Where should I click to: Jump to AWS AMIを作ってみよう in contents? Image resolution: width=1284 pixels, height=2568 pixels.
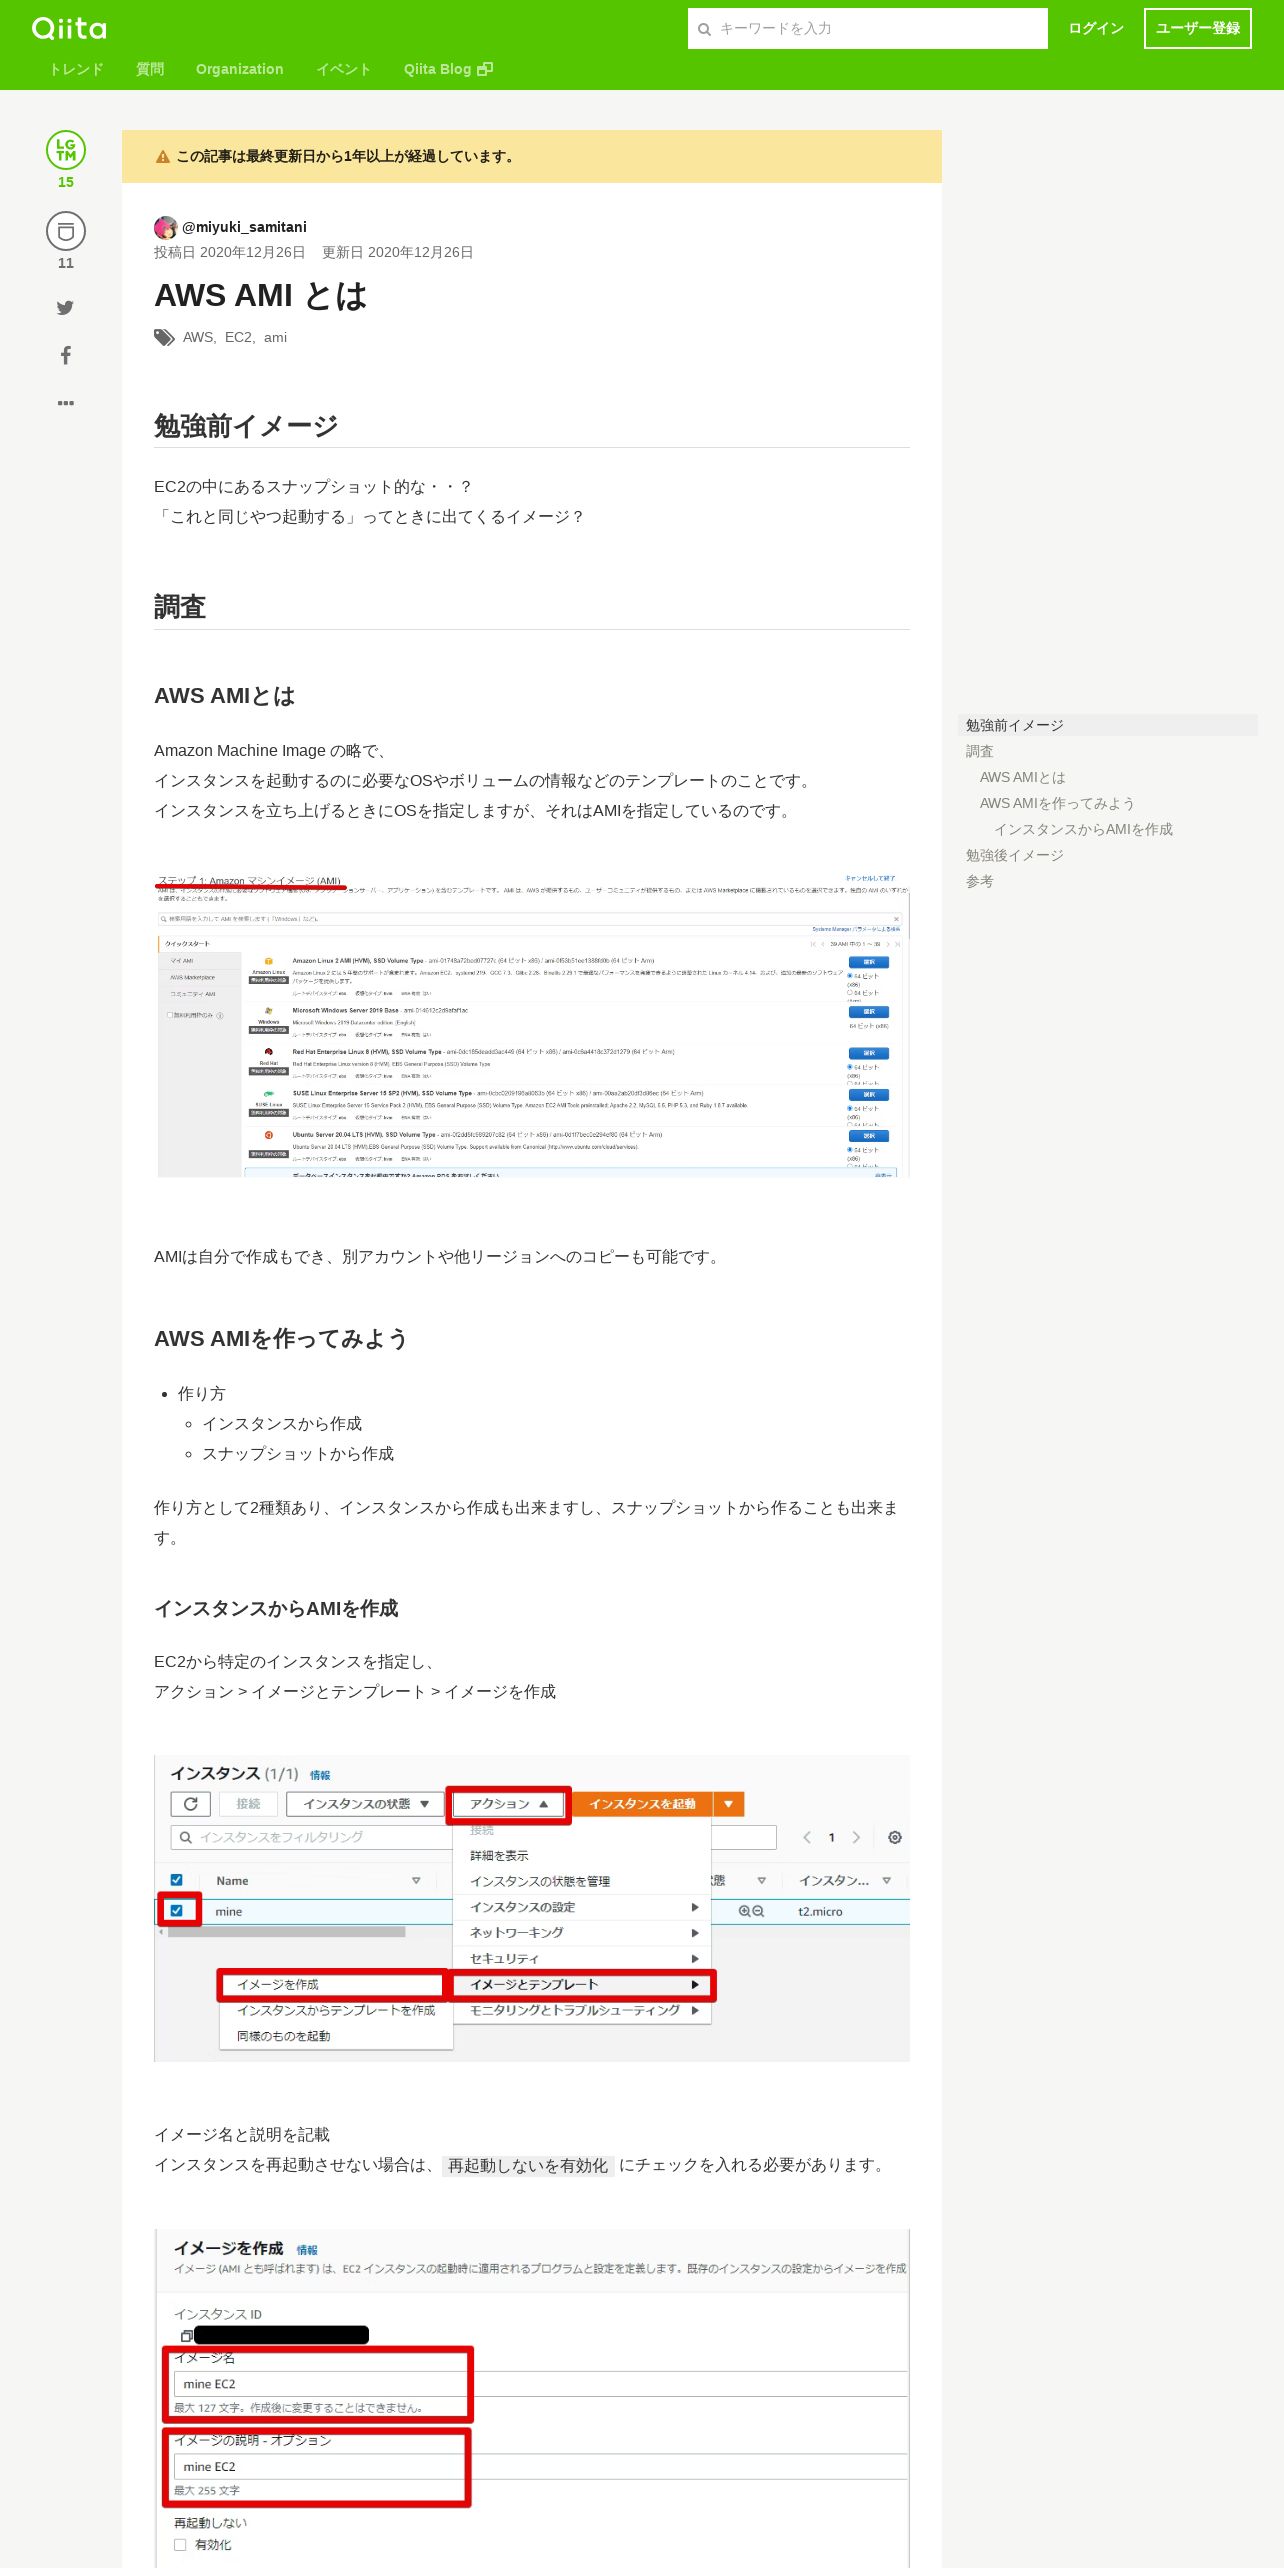1057,803
